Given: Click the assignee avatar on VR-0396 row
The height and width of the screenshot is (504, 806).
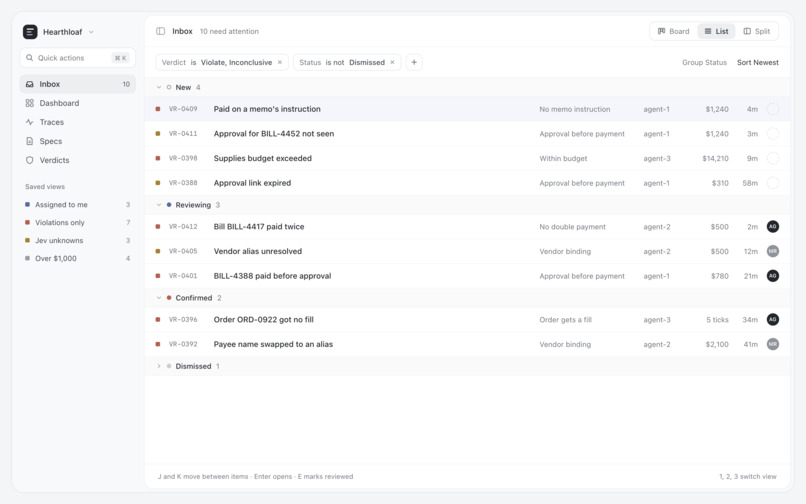Looking at the screenshot, I should pos(773,319).
